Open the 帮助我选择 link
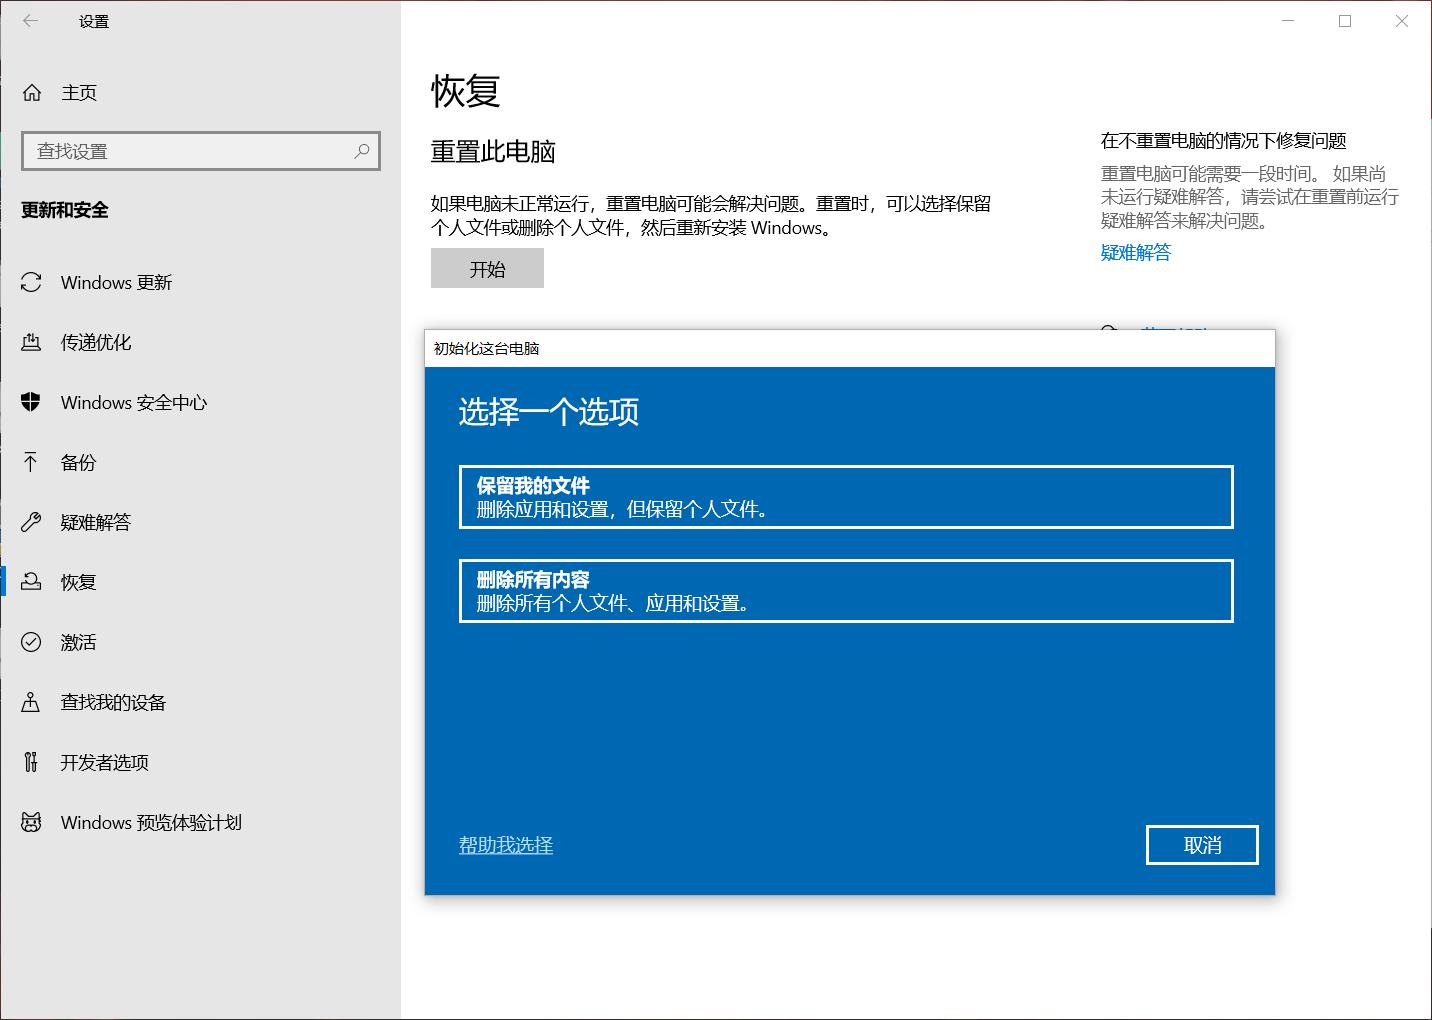The width and height of the screenshot is (1432, 1020). pos(506,845)
